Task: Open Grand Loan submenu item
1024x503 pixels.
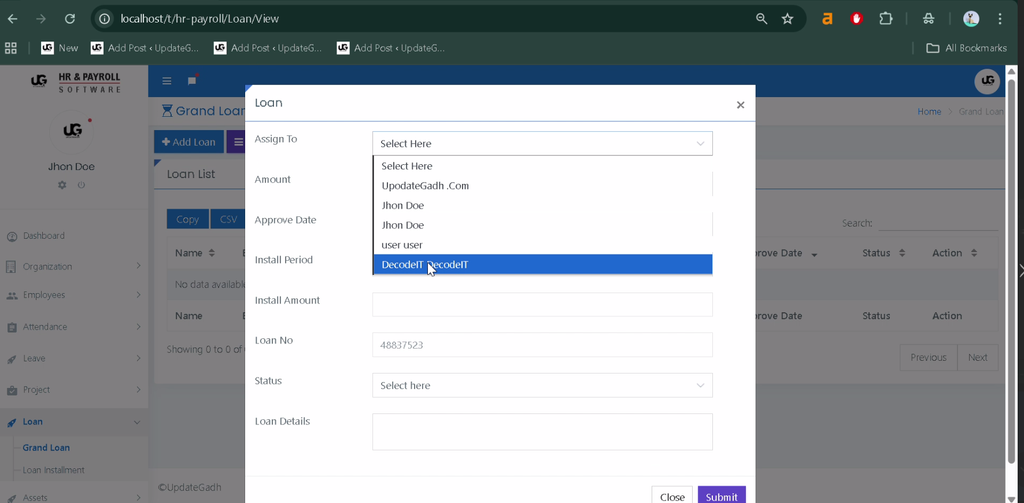Action: coord(46,448)
